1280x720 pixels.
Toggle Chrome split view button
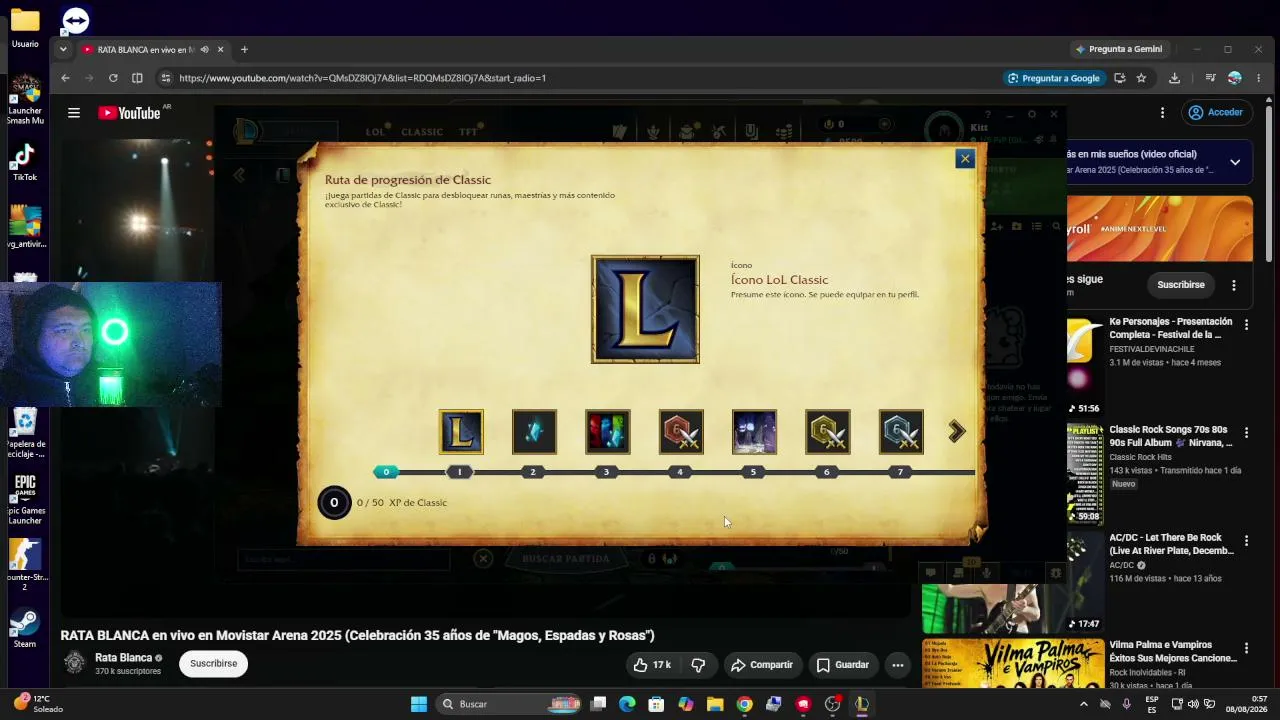(137, 78)
